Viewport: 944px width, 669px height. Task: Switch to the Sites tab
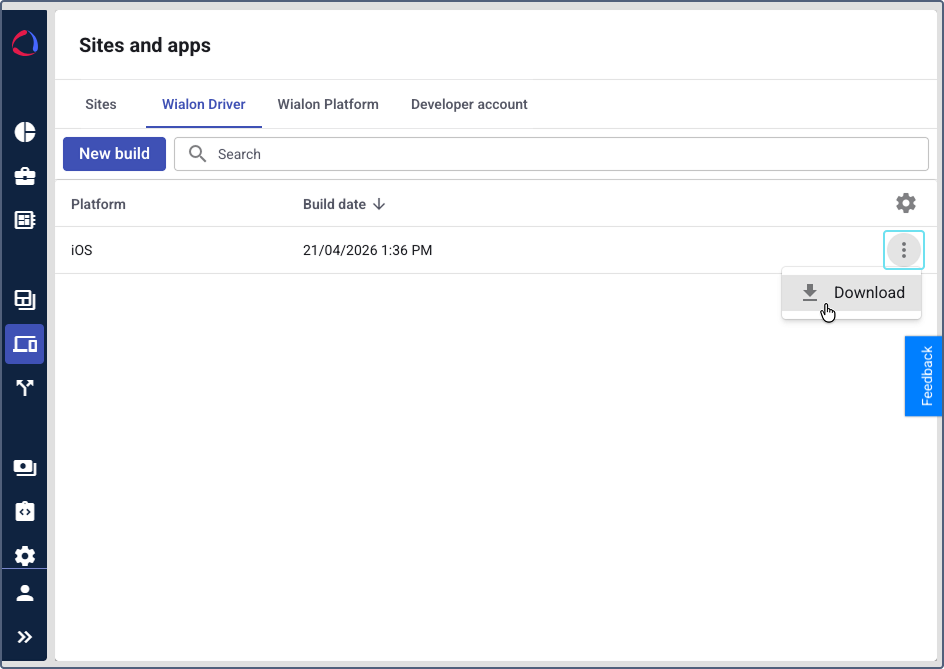click(x=101, y=104)
